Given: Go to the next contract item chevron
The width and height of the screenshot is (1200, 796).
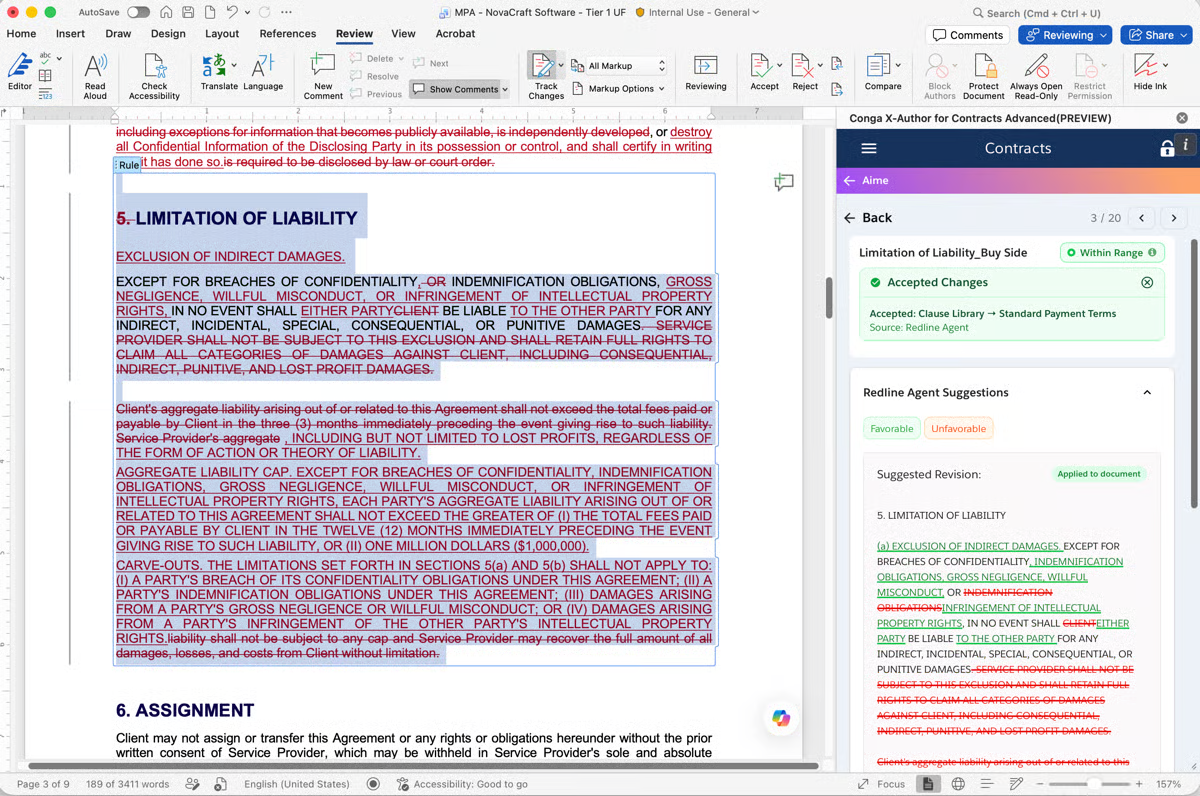Looking at the screenshot, I should [1174, 217].
